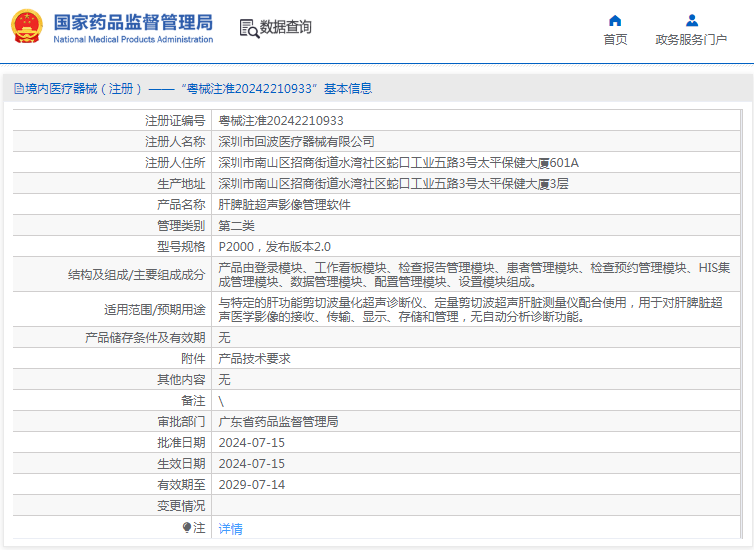Click registrant address ending 601A
Viewport: 754px width, 550px height.
pyautogui.click(x=398, y=162)
